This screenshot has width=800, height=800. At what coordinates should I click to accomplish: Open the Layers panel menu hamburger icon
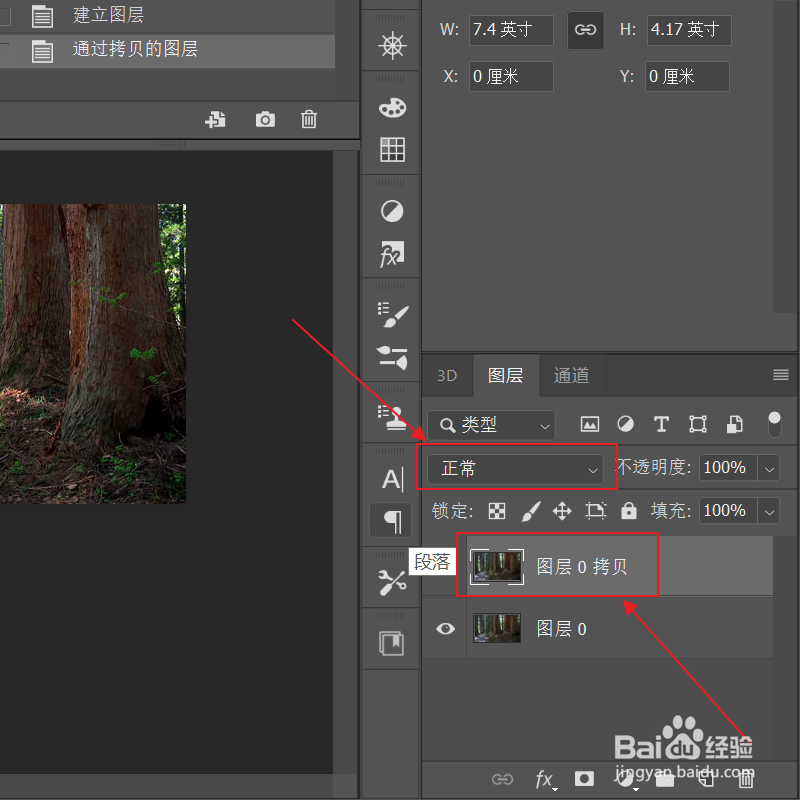click(x=781, y=375)
